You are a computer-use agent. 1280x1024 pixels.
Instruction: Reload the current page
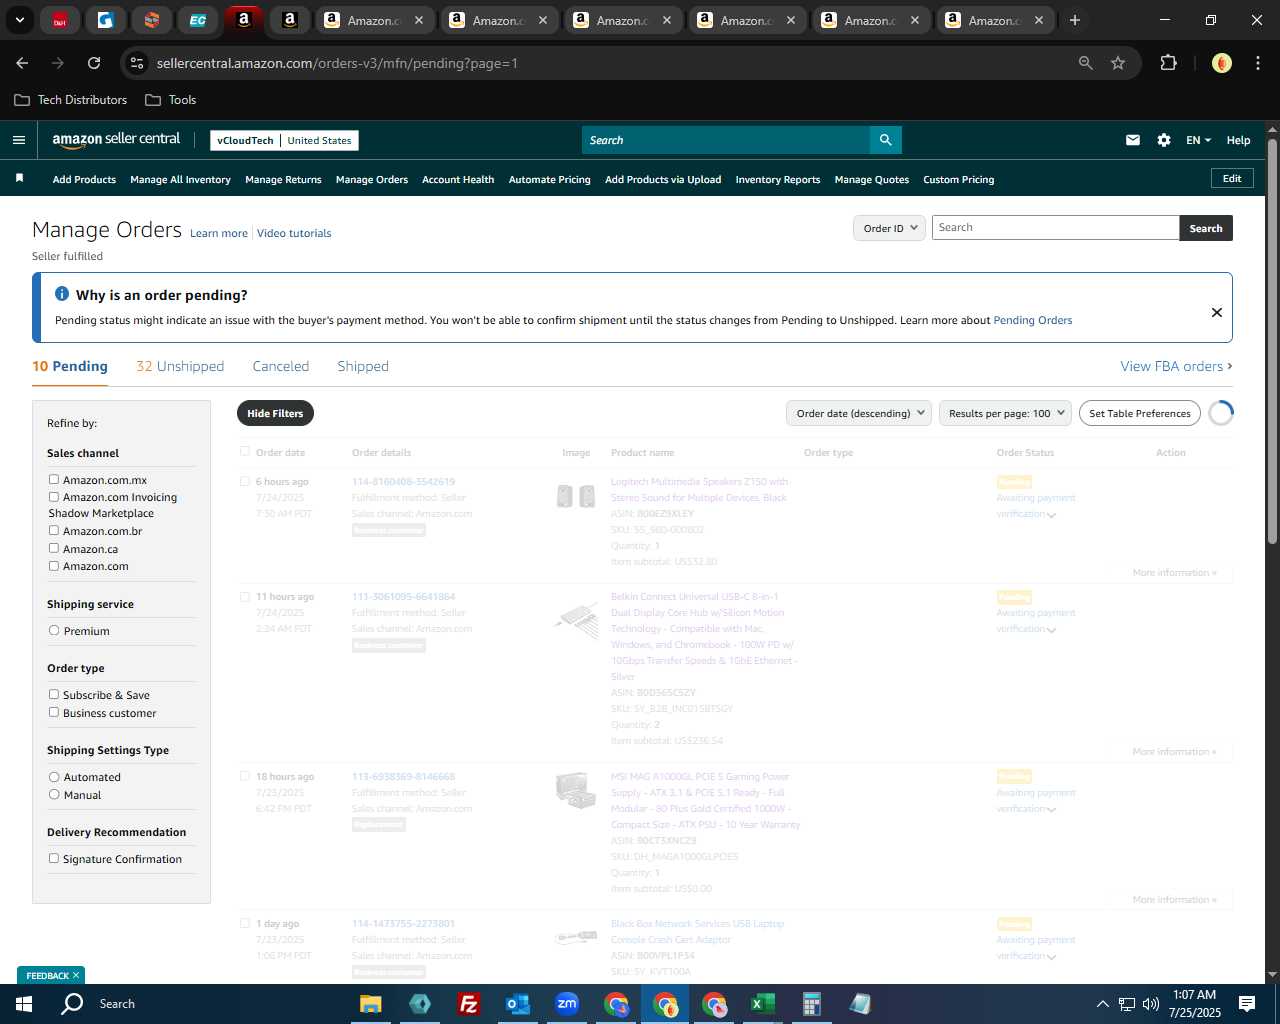(94, 63)
